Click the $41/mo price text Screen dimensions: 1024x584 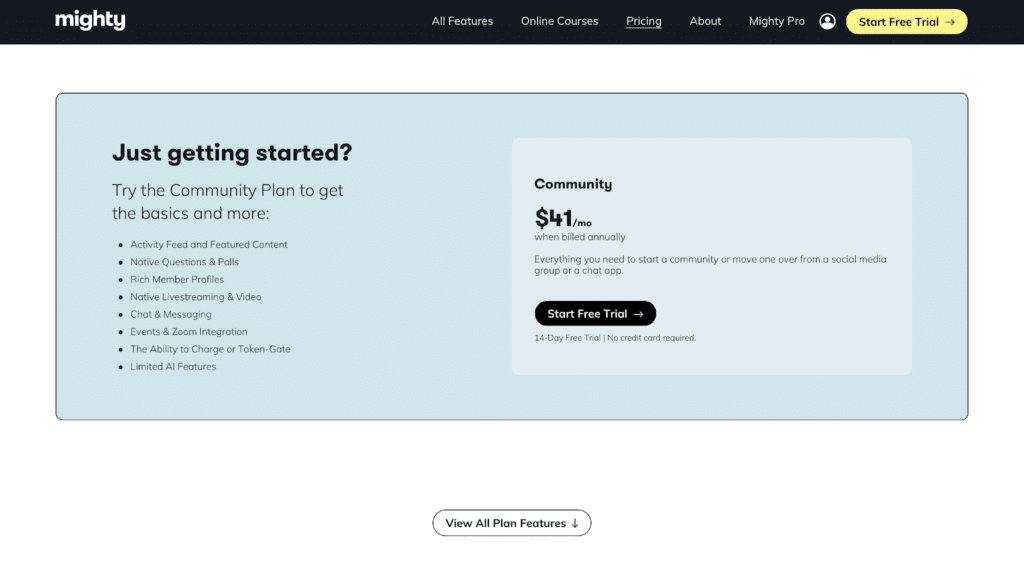[563, 218]
